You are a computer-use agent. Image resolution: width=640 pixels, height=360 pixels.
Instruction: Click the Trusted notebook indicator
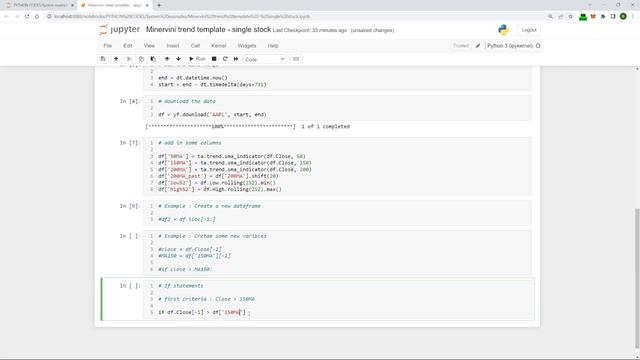click(x=461, y=46)
